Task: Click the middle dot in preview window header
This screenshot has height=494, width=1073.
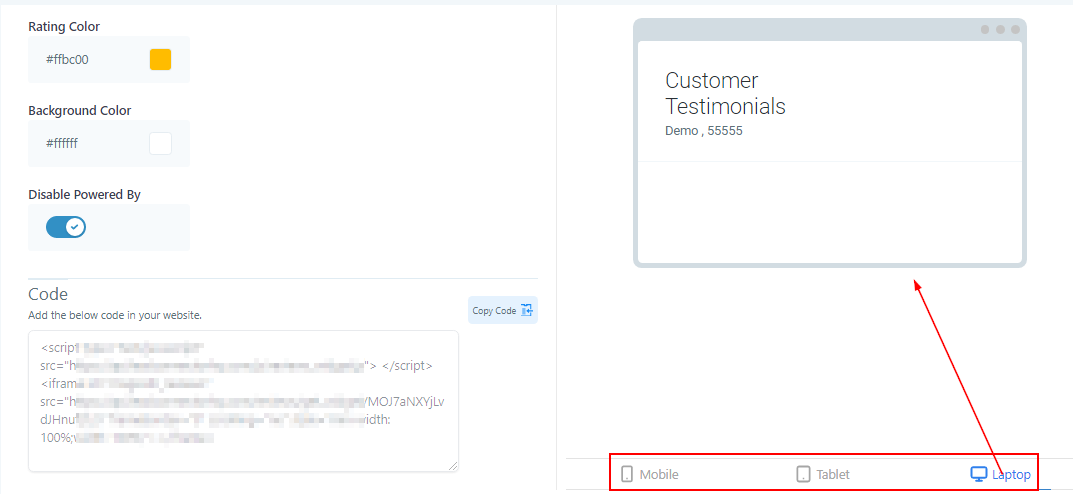Action: (1000, 30)
